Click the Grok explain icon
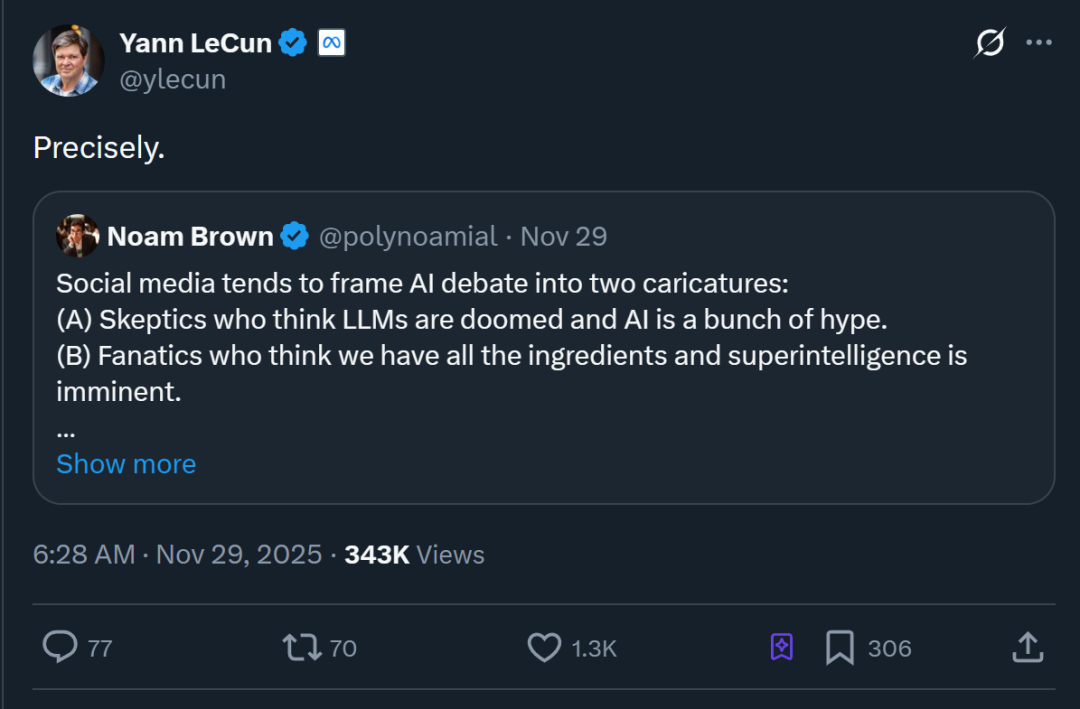Screen dimensions: 1080x709 [989, 43]
